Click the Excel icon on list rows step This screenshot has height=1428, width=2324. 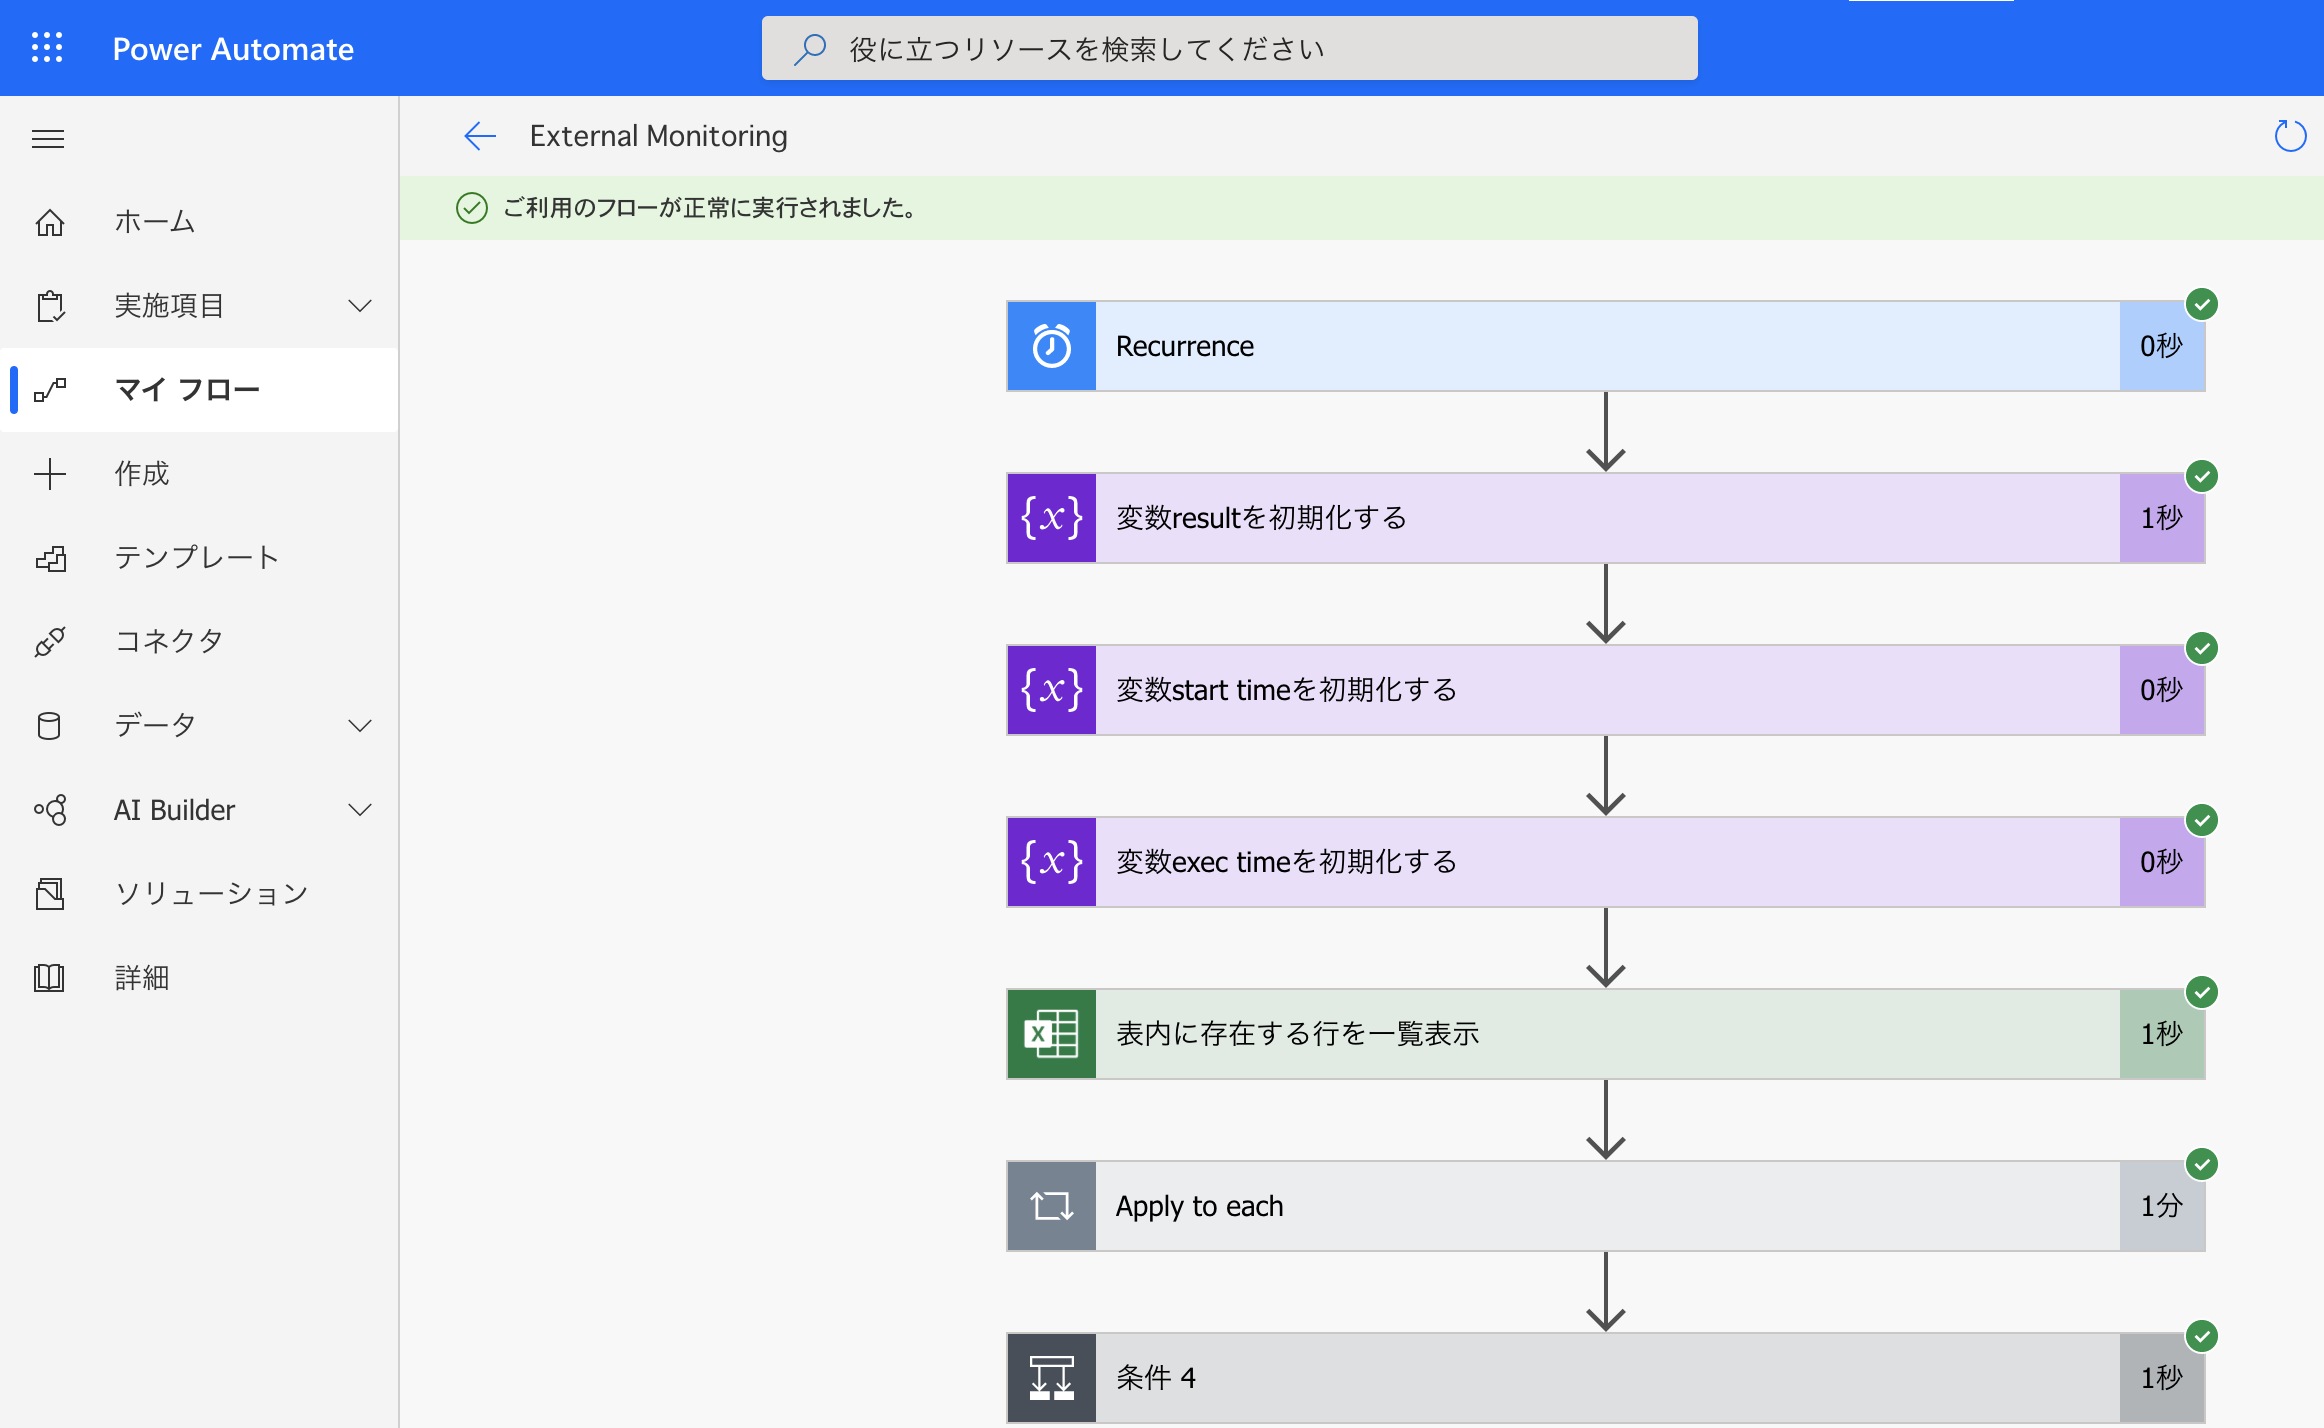[x=1051, y=1034]
